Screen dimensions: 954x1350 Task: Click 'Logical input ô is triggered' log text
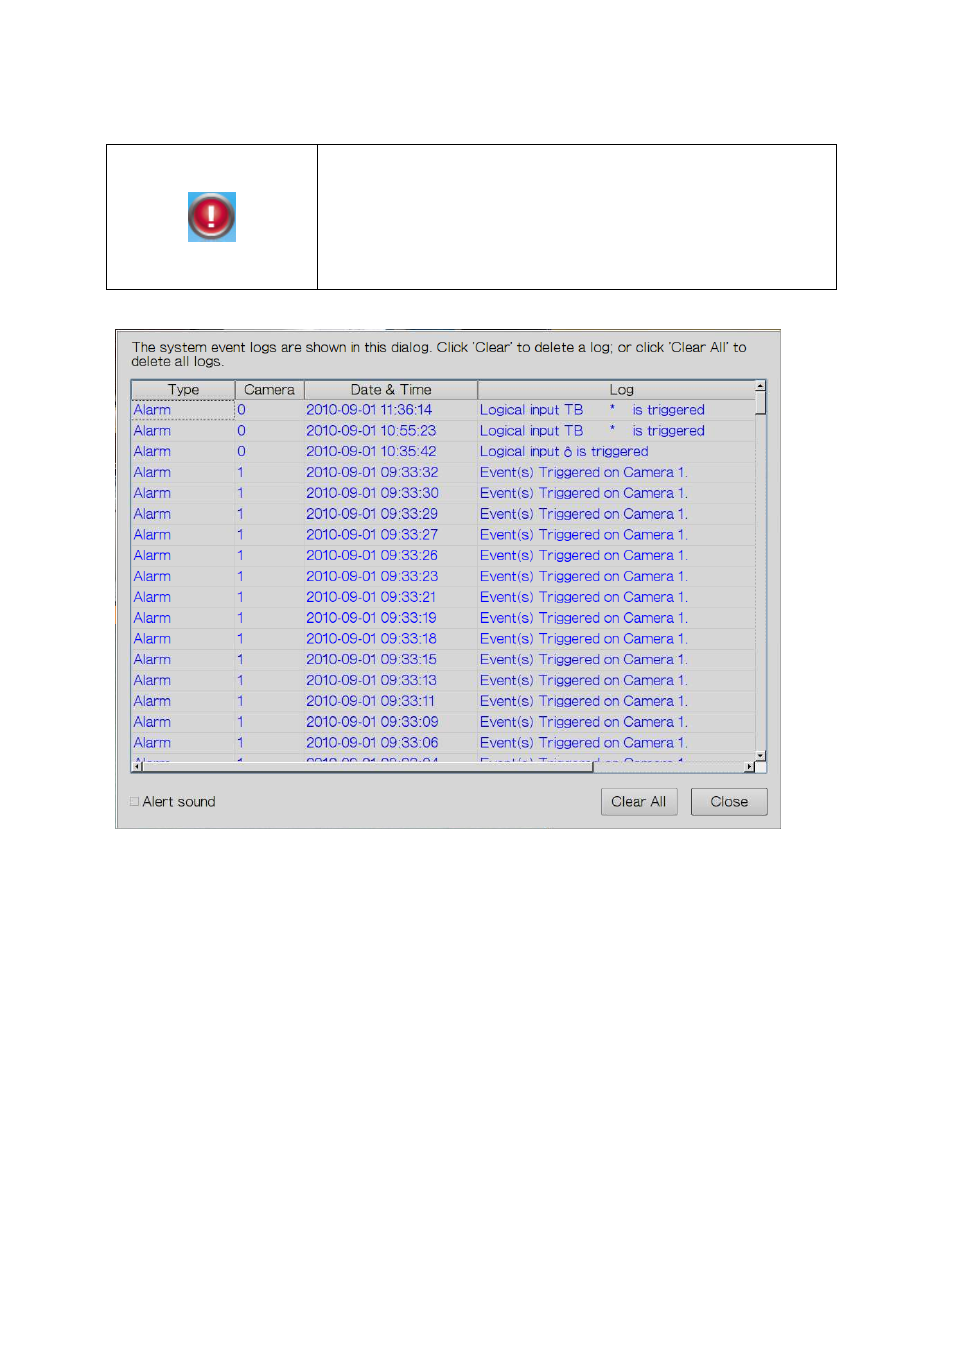click(x=564, y=452)
